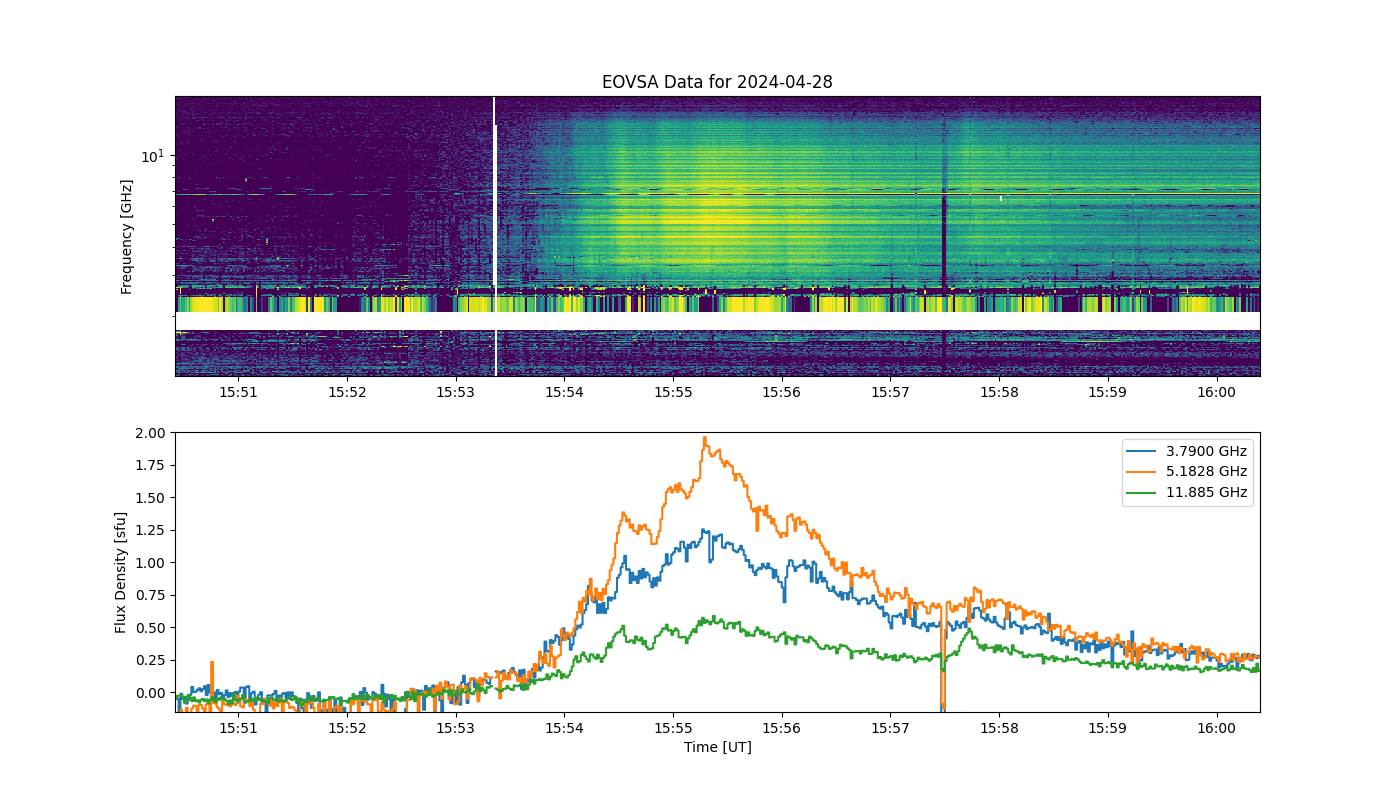This screenshot has width=1400, height=800.
Task: Click the plot title EOVSA Data for 2024-04-28
Action: [717, 82]
